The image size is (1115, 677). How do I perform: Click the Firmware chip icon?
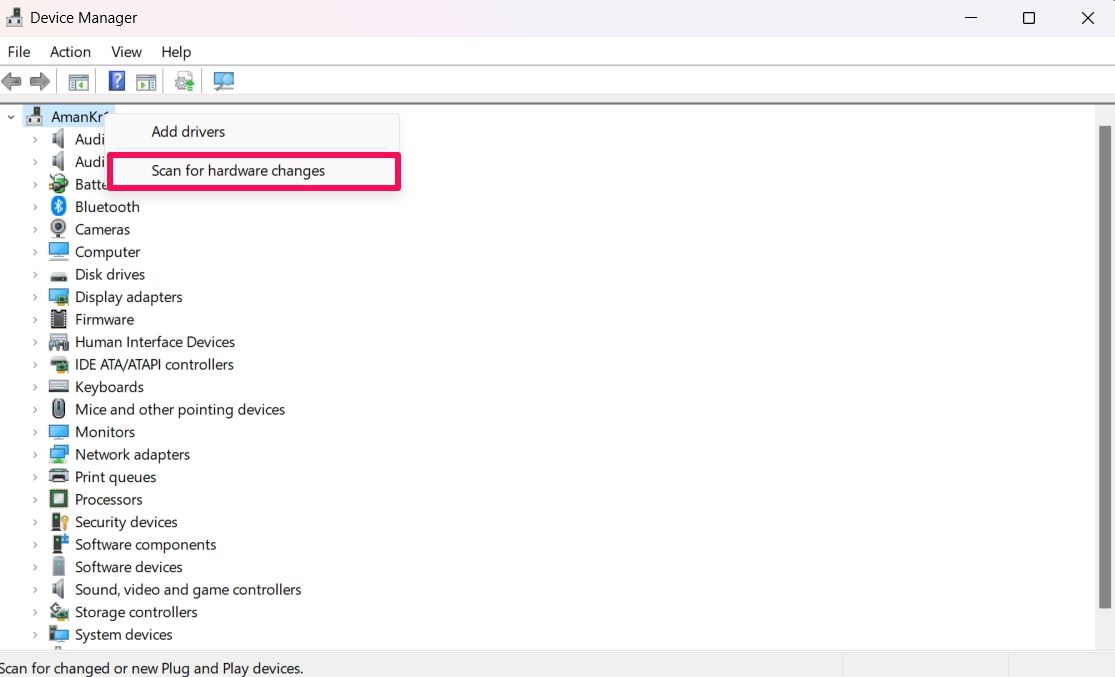tap(58, 319)
